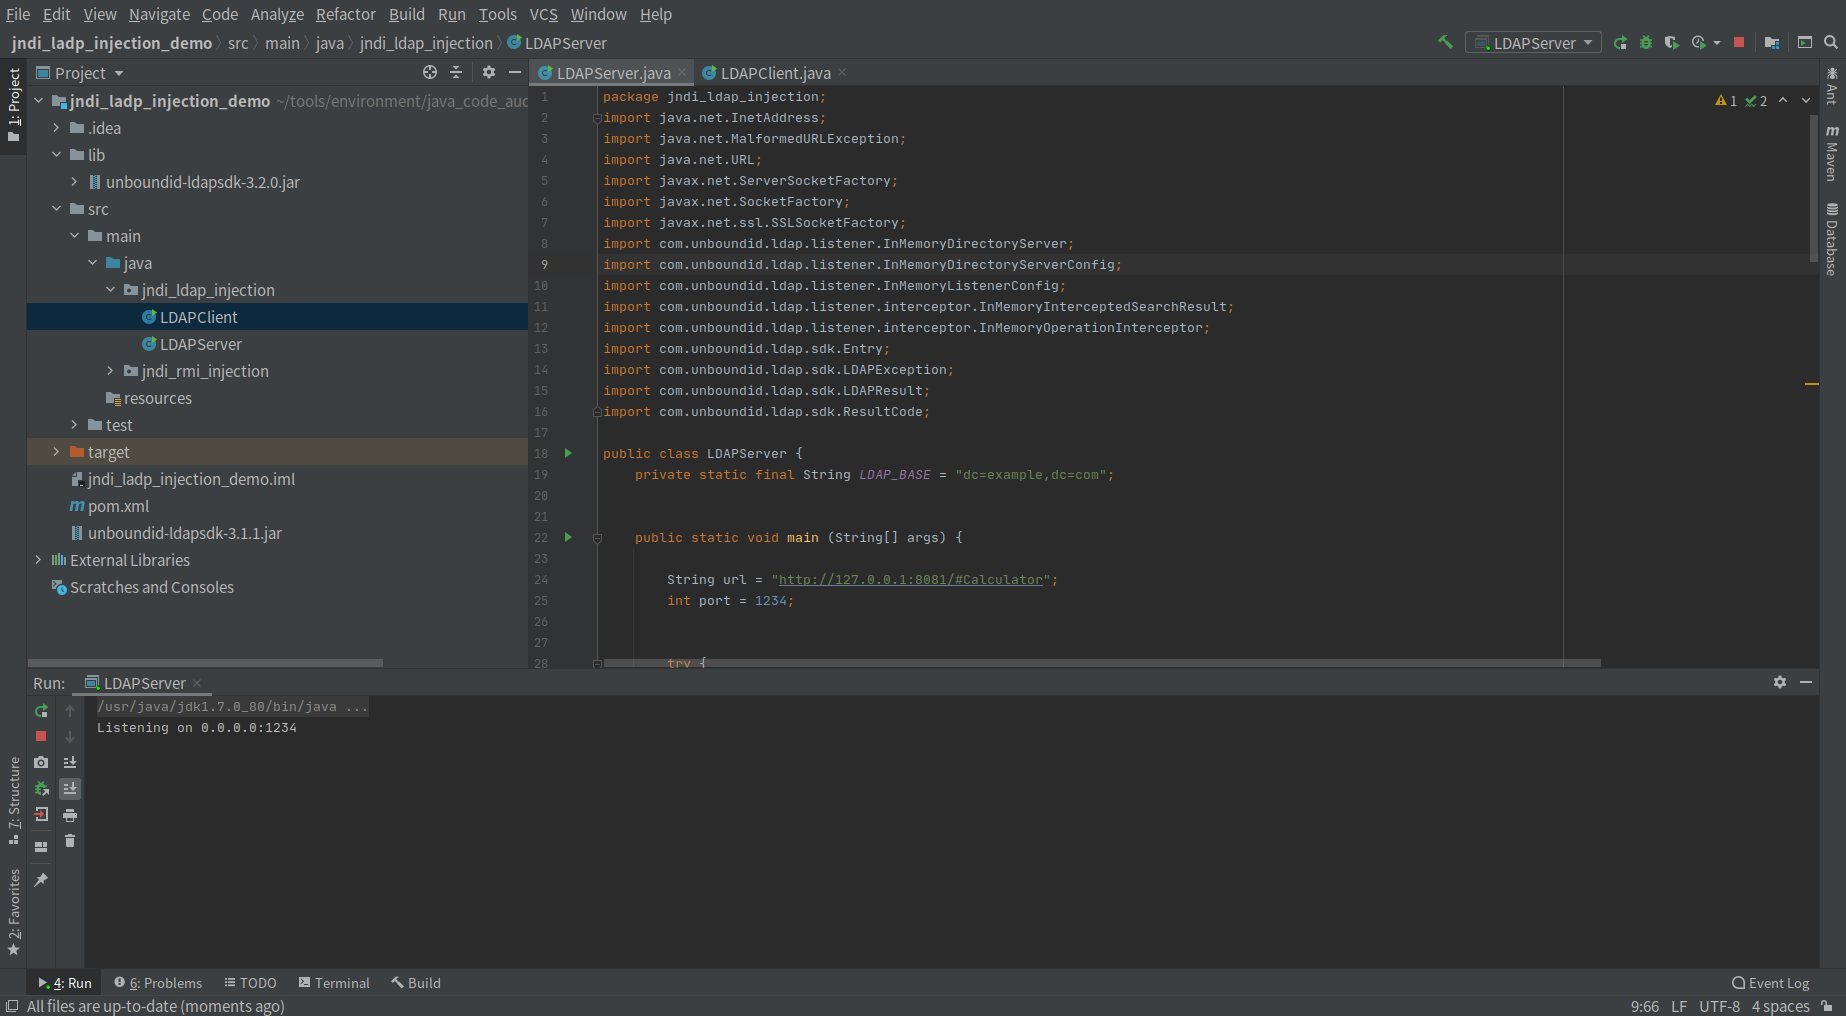Expand the test folder

tap(74, 425)
